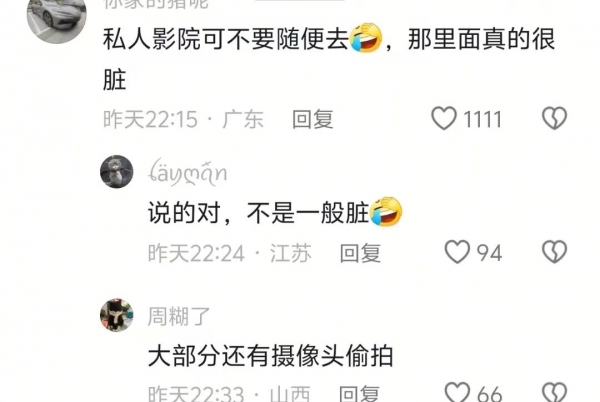600x402 pixels.
Task: Dislike 周糊了's reply about 摄像头偷拍
Action: pyautogui.click(x=554, y=392)
